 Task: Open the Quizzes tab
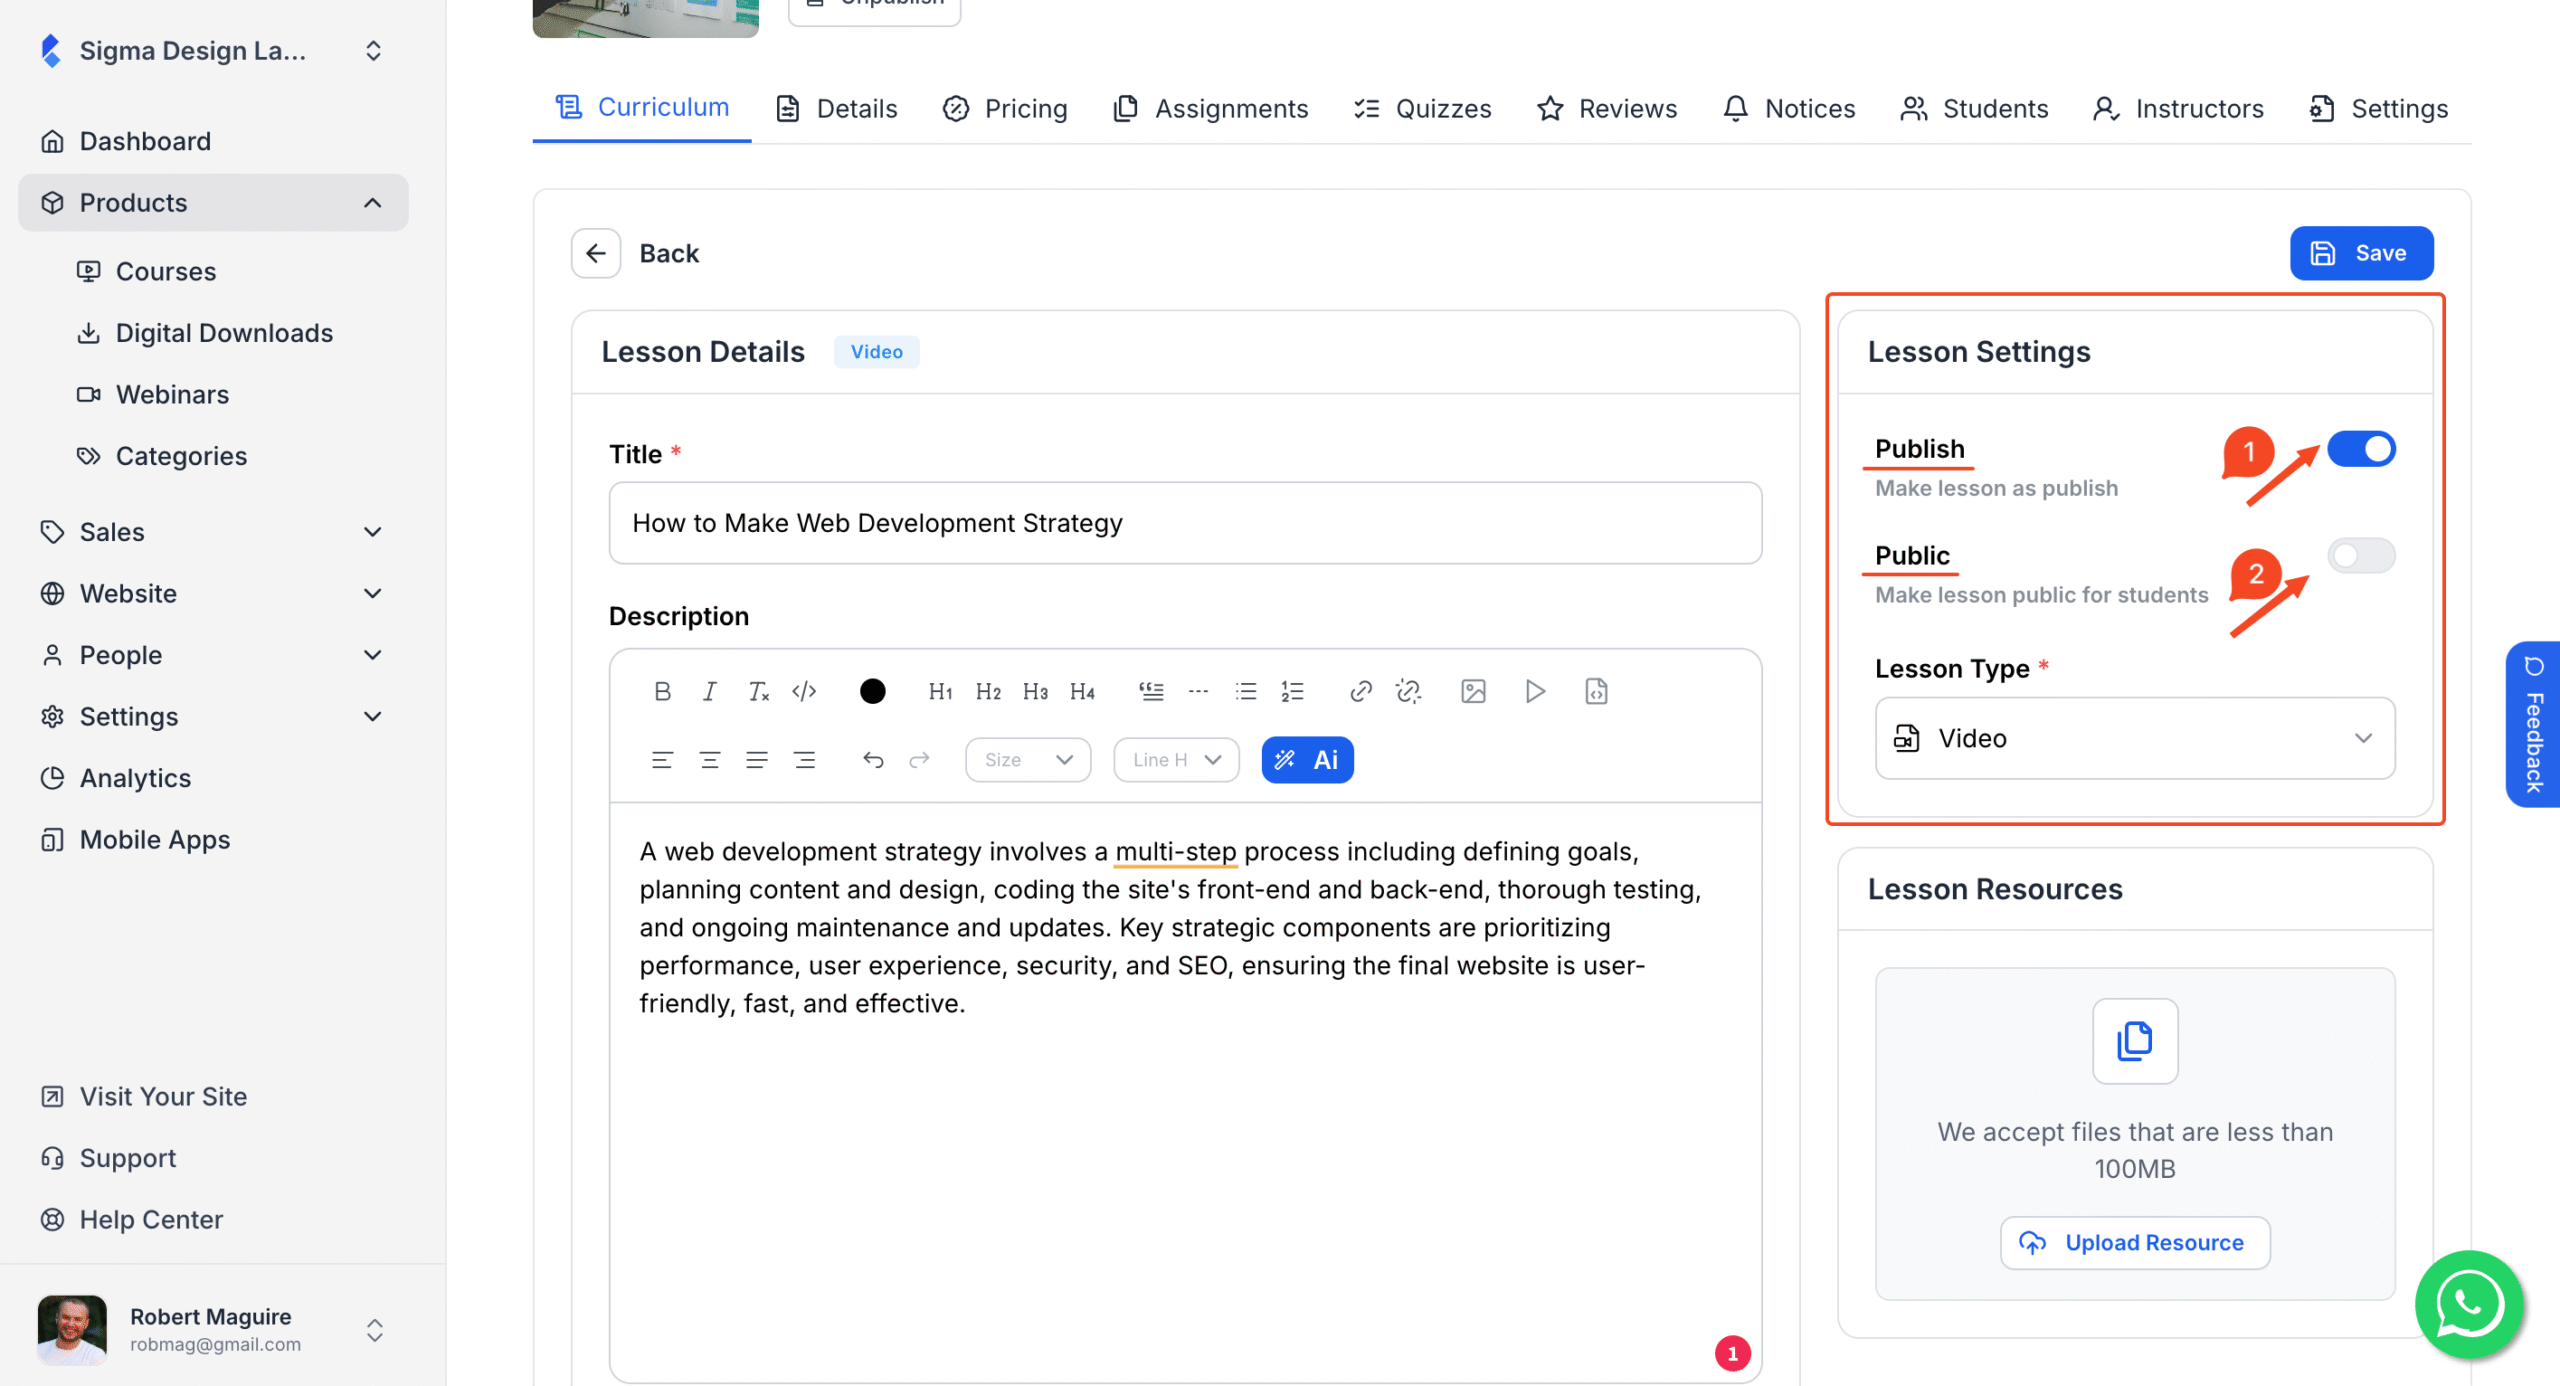pyautogui.click(x=1421, y=108)
